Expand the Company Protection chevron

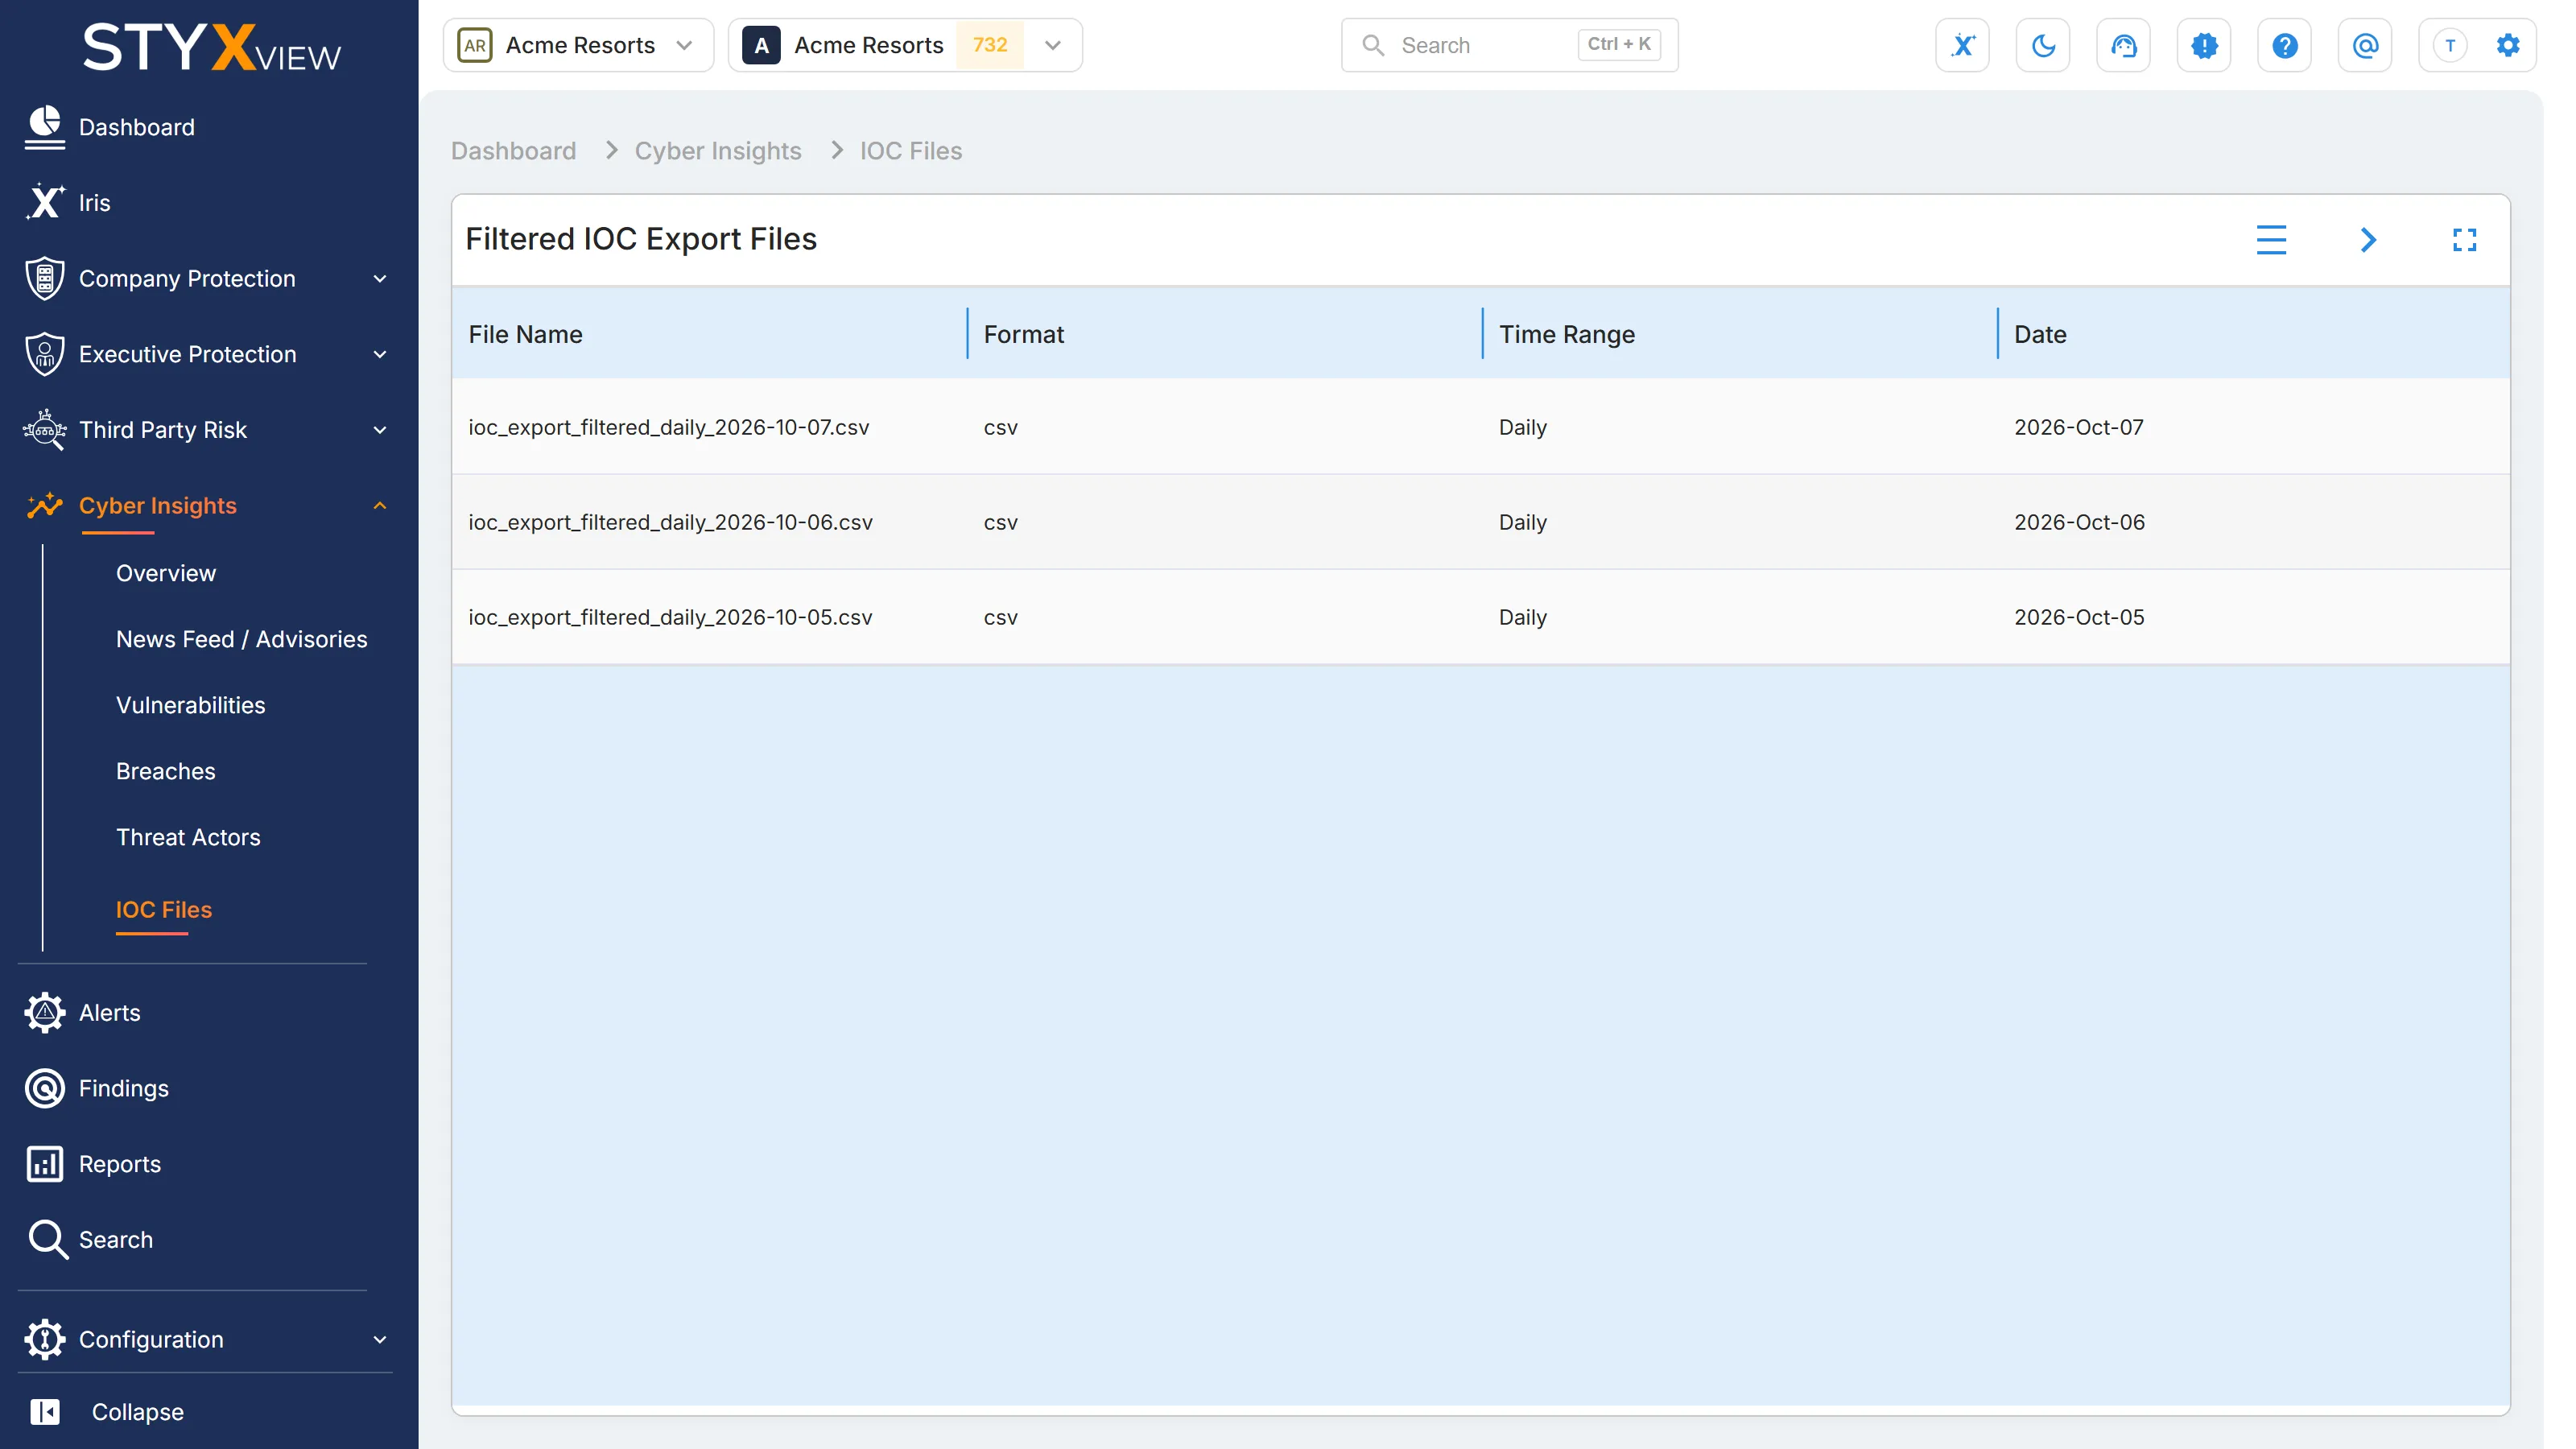(380, 279)
